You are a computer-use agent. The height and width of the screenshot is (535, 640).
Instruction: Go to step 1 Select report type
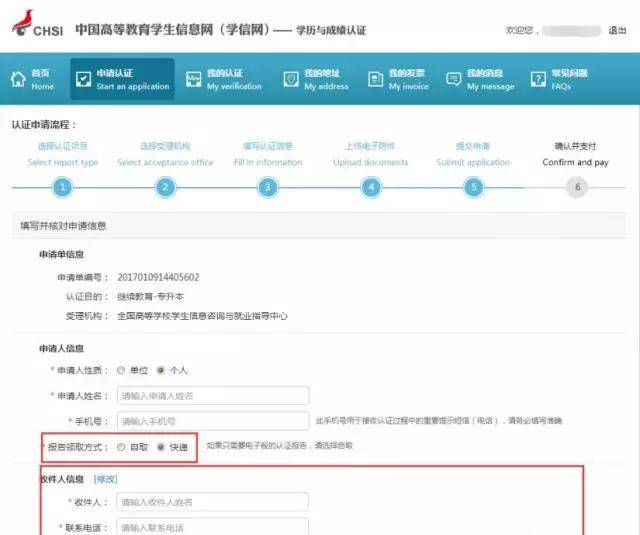[63, 187]
